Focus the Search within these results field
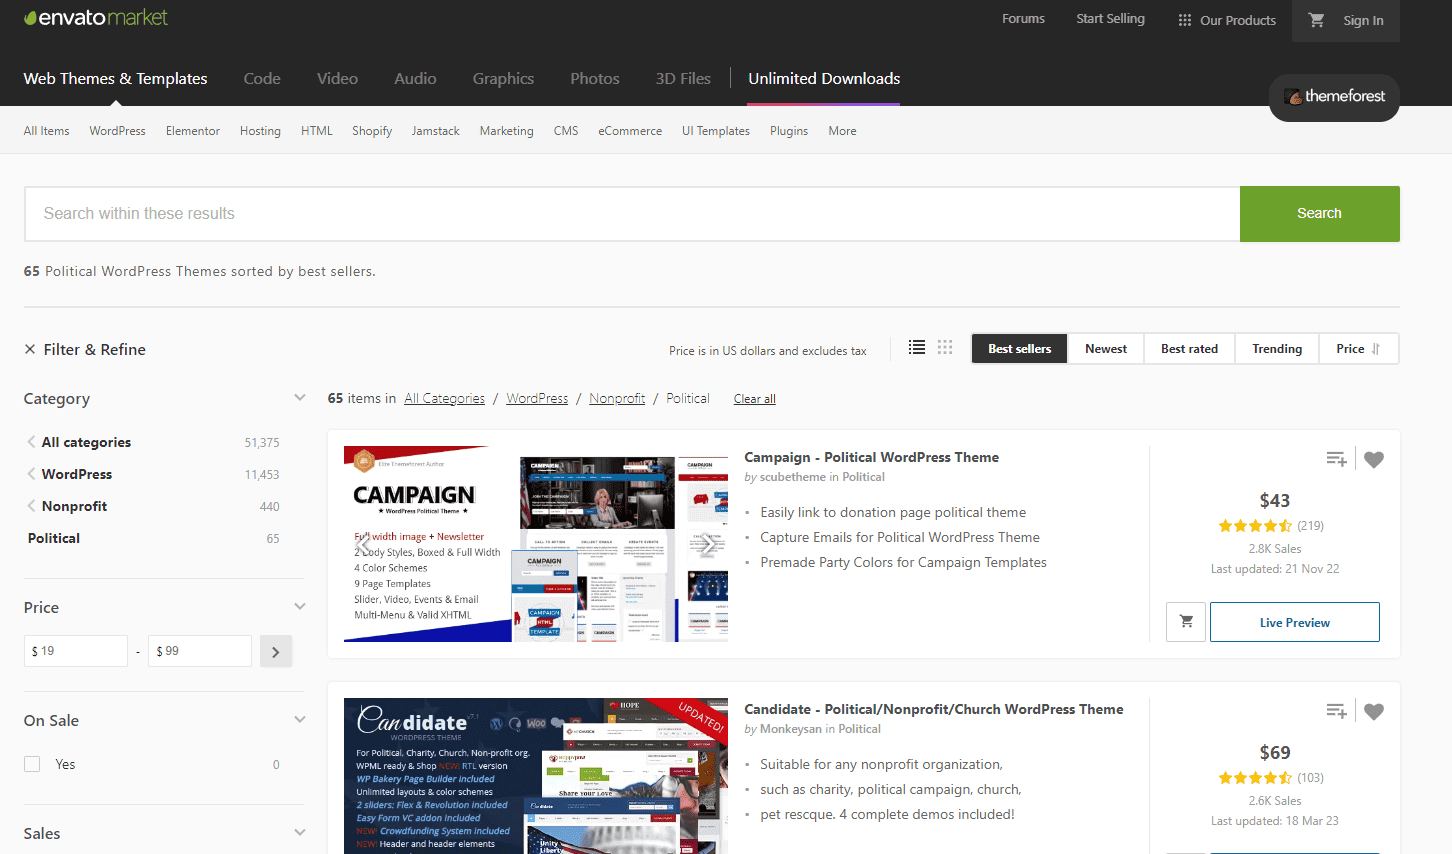Screen dimensions: 1452x854 (632, 214)
